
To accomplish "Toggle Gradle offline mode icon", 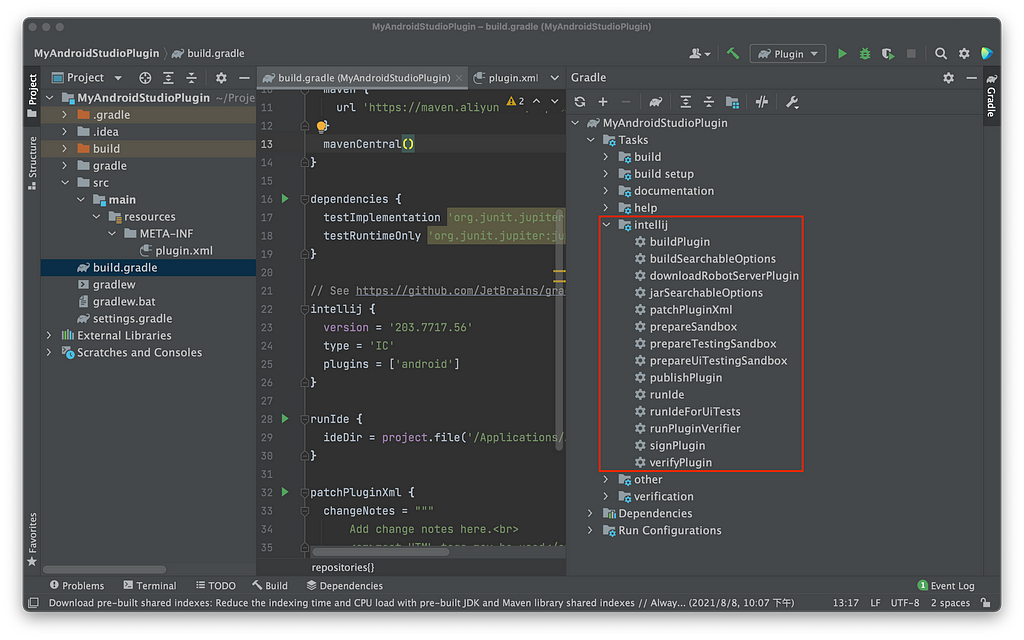I will [761, 102].
